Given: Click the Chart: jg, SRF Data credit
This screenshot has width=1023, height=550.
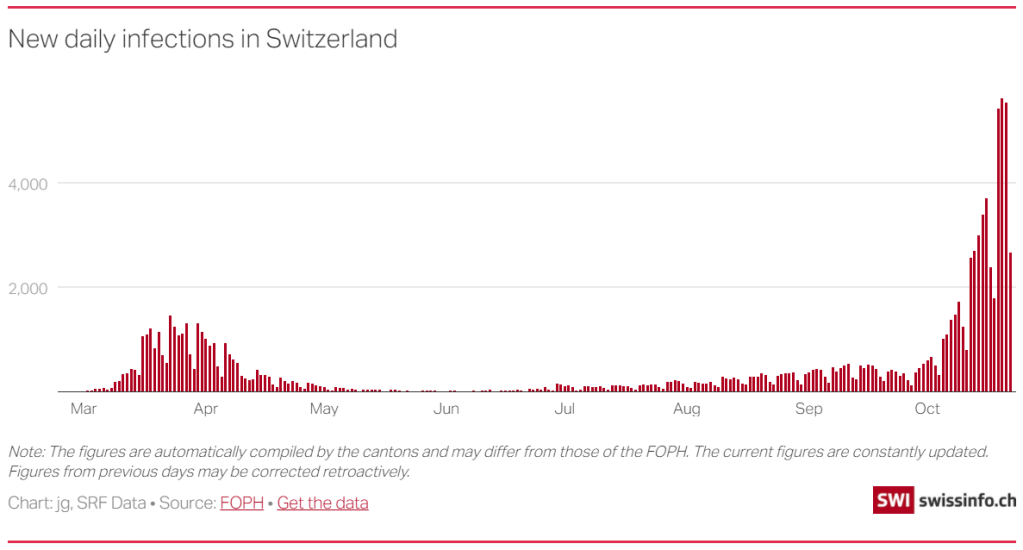Looking at the screenshot, I should (x=76, y=503).
